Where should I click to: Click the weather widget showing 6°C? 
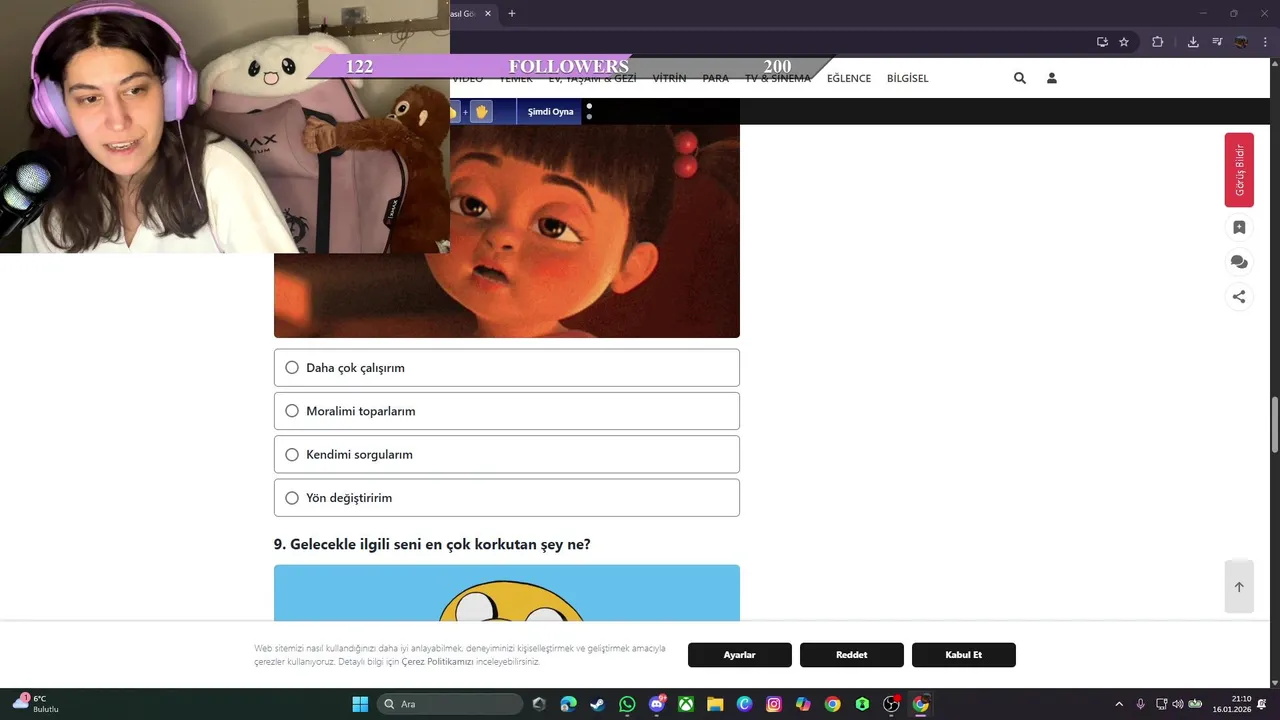pyautogui.click(x=37, y=704)
